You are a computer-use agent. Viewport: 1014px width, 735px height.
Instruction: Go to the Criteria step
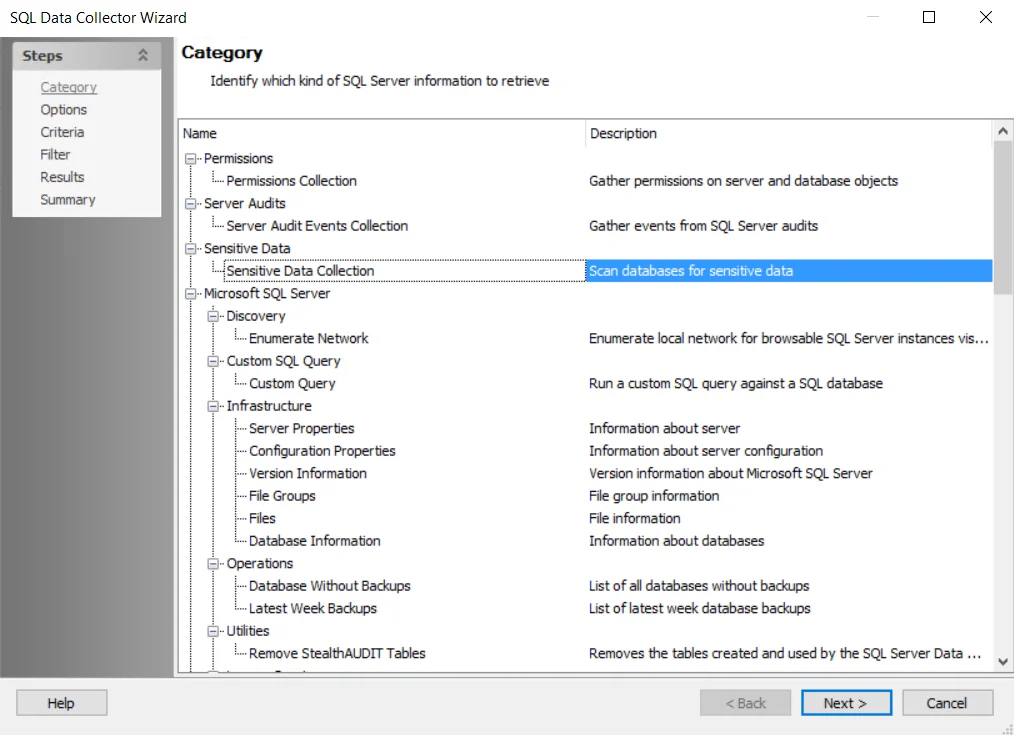(x=62, y=132)
